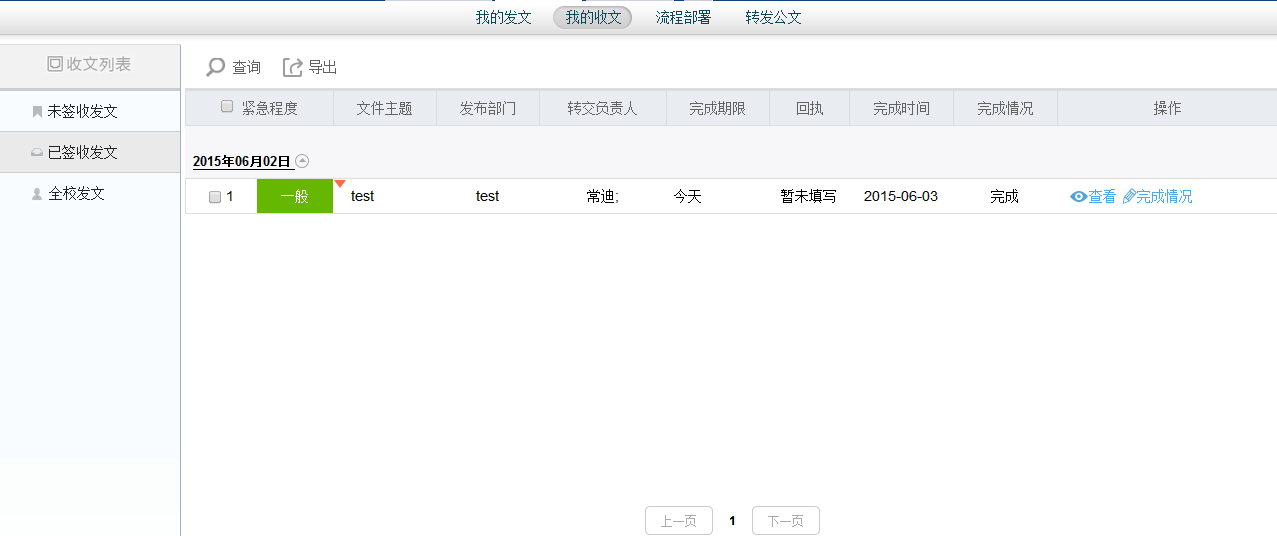Open the 查看 view link
The width and height of the screenshot is (1277, 536).
1102,197
